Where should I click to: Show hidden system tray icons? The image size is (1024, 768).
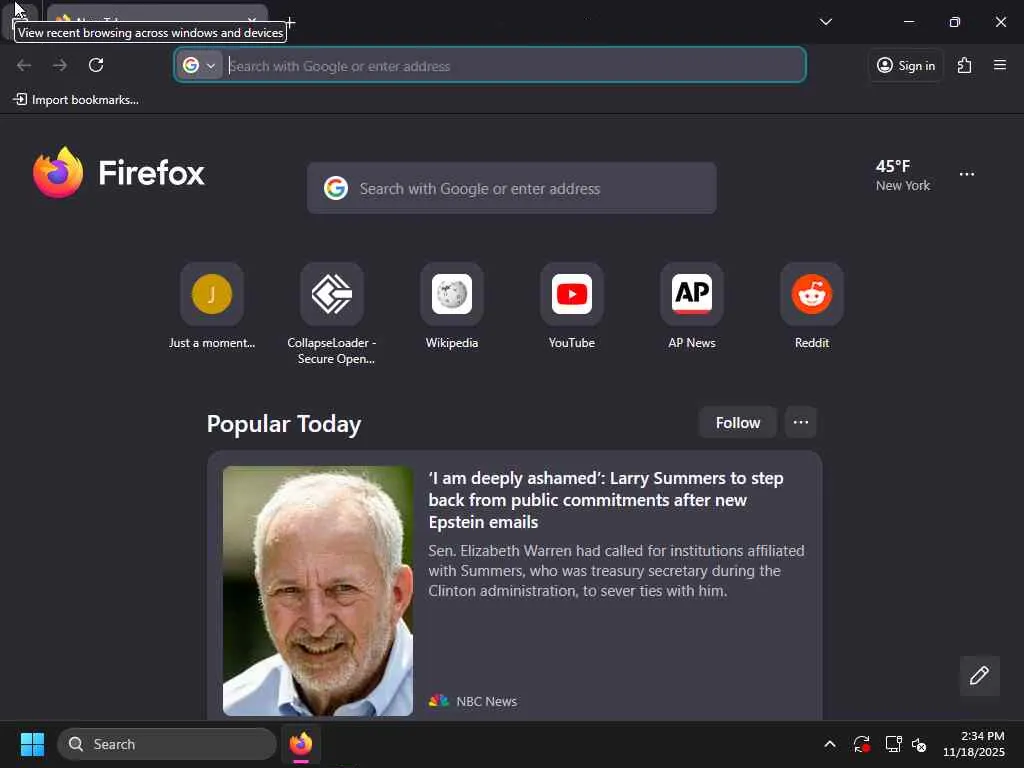[x=829, y=744]
